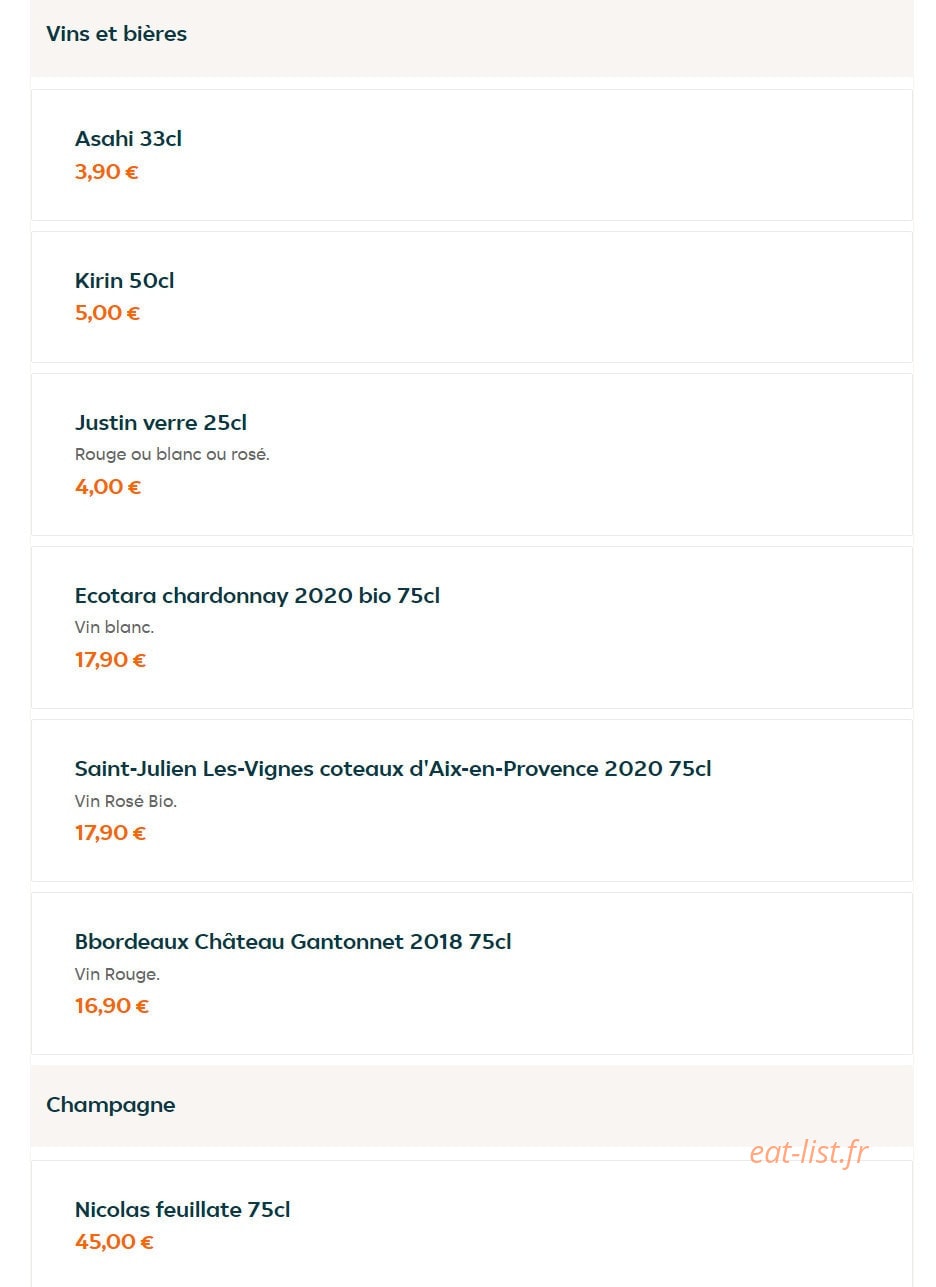Viewport: 936px width, 1287px height.
Task: Open Saint-Julien Les-Vignes coteaux d'Aix-en-Provence item
Action: [x=472, y=801]
